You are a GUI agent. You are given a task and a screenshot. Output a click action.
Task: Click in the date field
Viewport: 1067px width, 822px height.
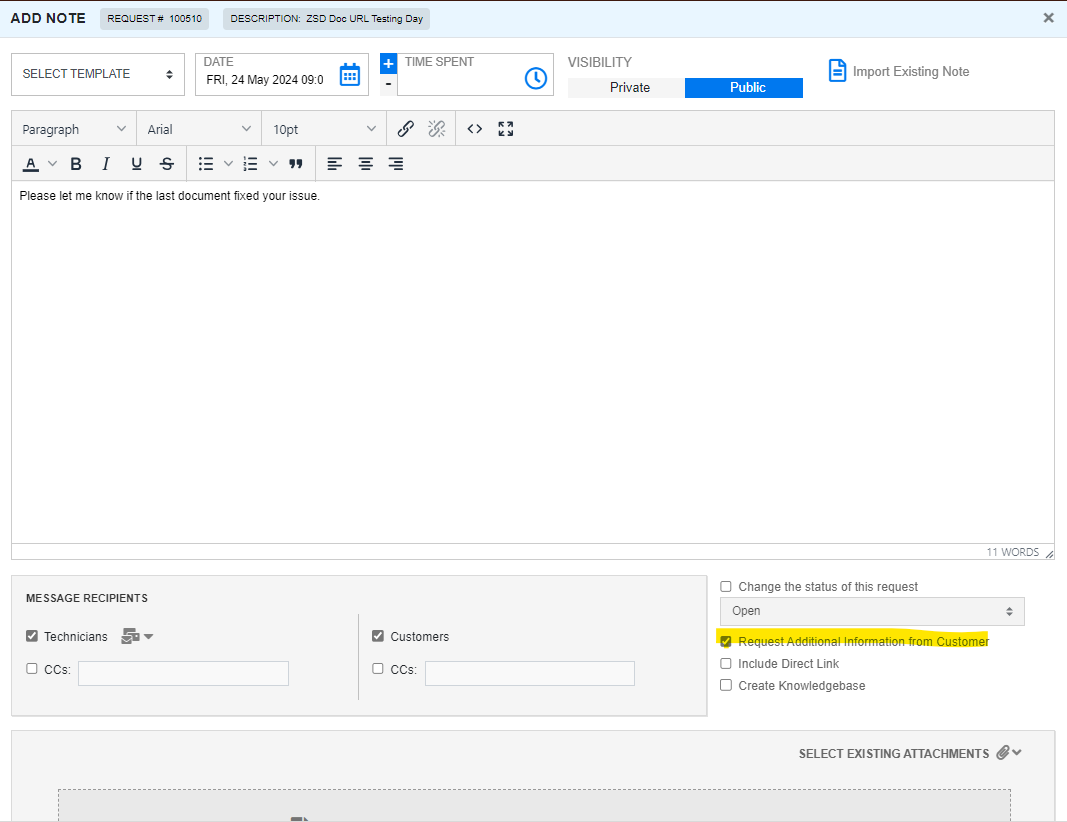(265, 80)
